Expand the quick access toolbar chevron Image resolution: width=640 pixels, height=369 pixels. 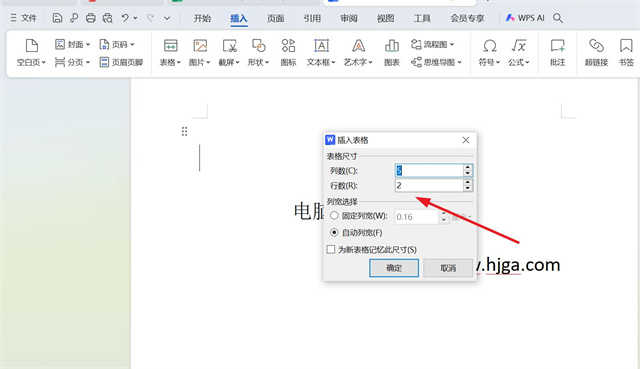click(x=167, y=18)
